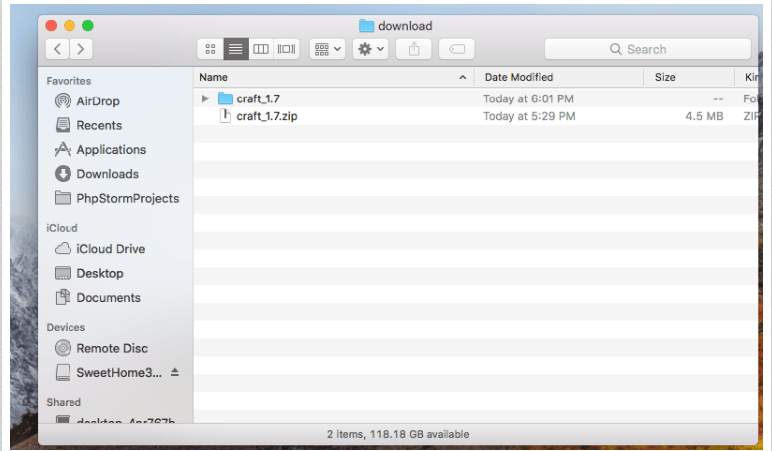Click the iCloud section heading

pos(62,228)
